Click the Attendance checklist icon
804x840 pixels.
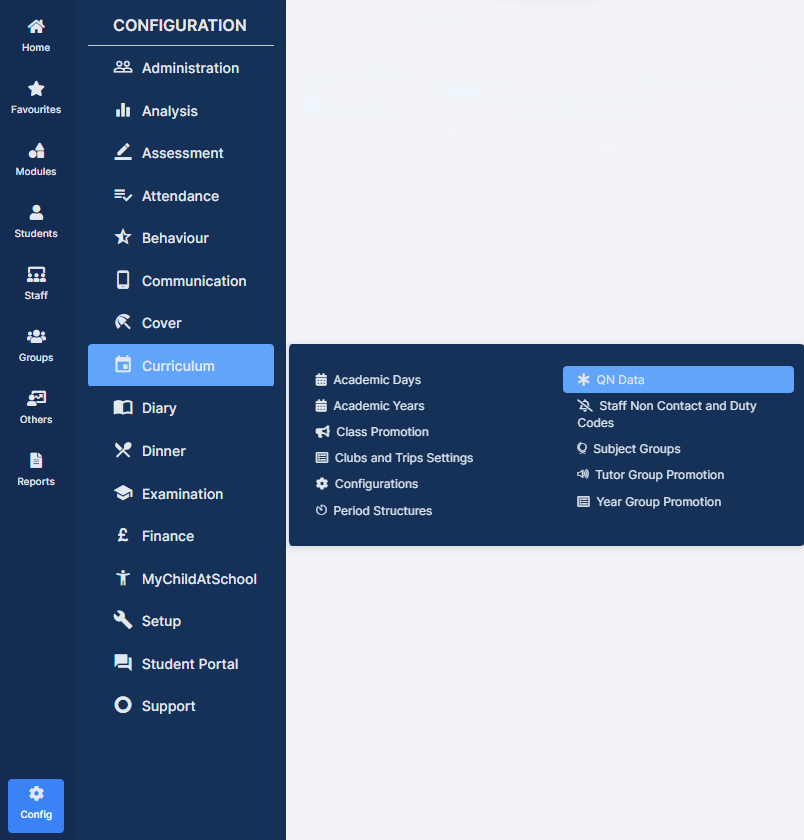point(123,196)
